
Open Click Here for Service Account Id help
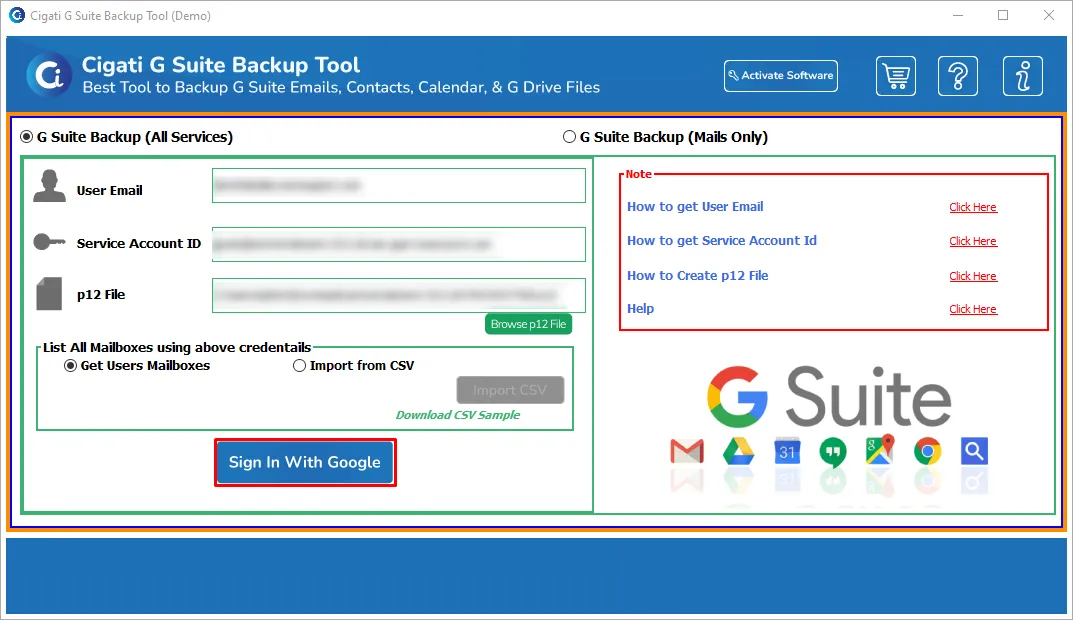coord(973,241)
